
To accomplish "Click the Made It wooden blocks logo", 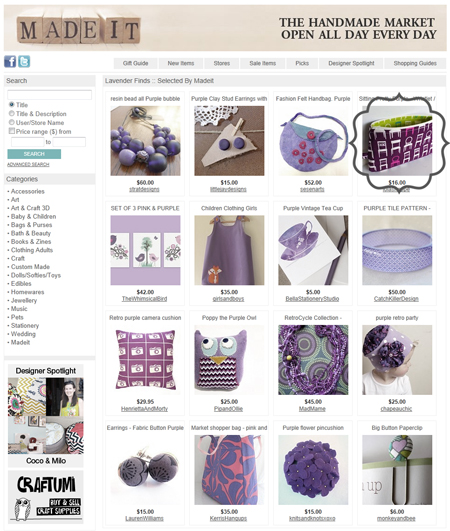I will (x=78, y=29).
